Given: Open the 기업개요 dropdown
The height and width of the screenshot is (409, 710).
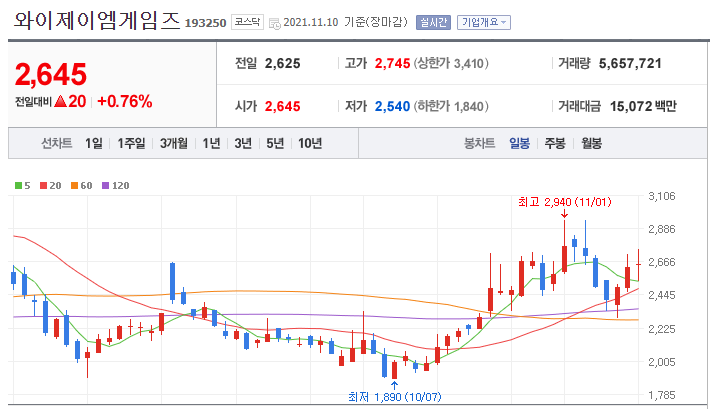Looking at the screenshot, I should point(484,22).
